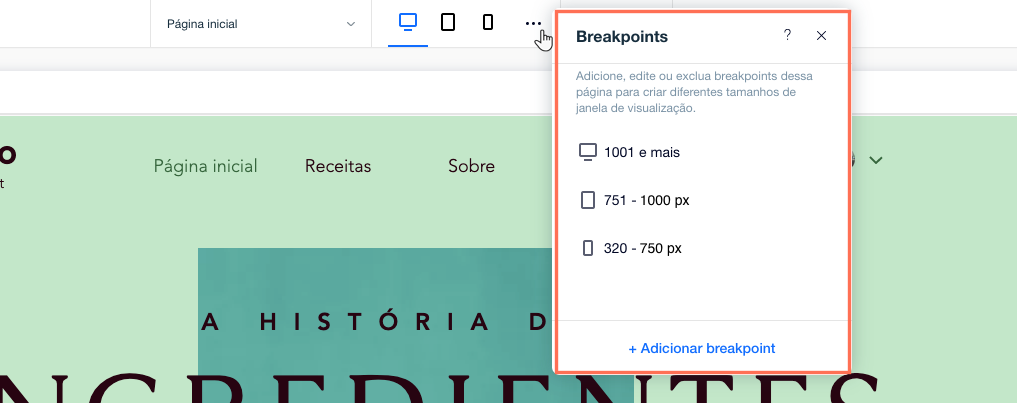Open the Página inicial site menu item
This screenshot has width=1017, height=403.
206,166
